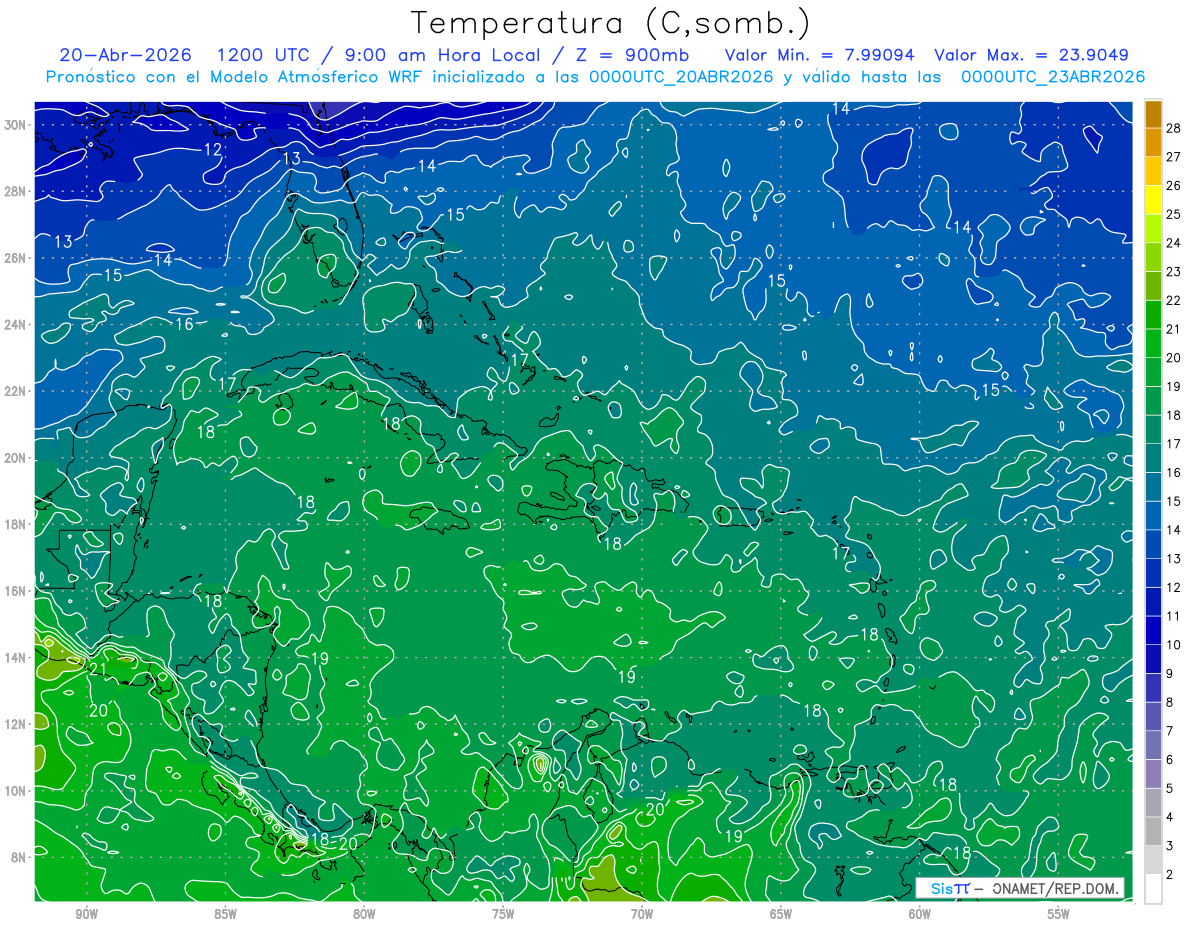Image resolution: width=1200 pixels, height=927 pixels.
Task: Click the 70W longitude axis label
Action: (x=642, y=913)
